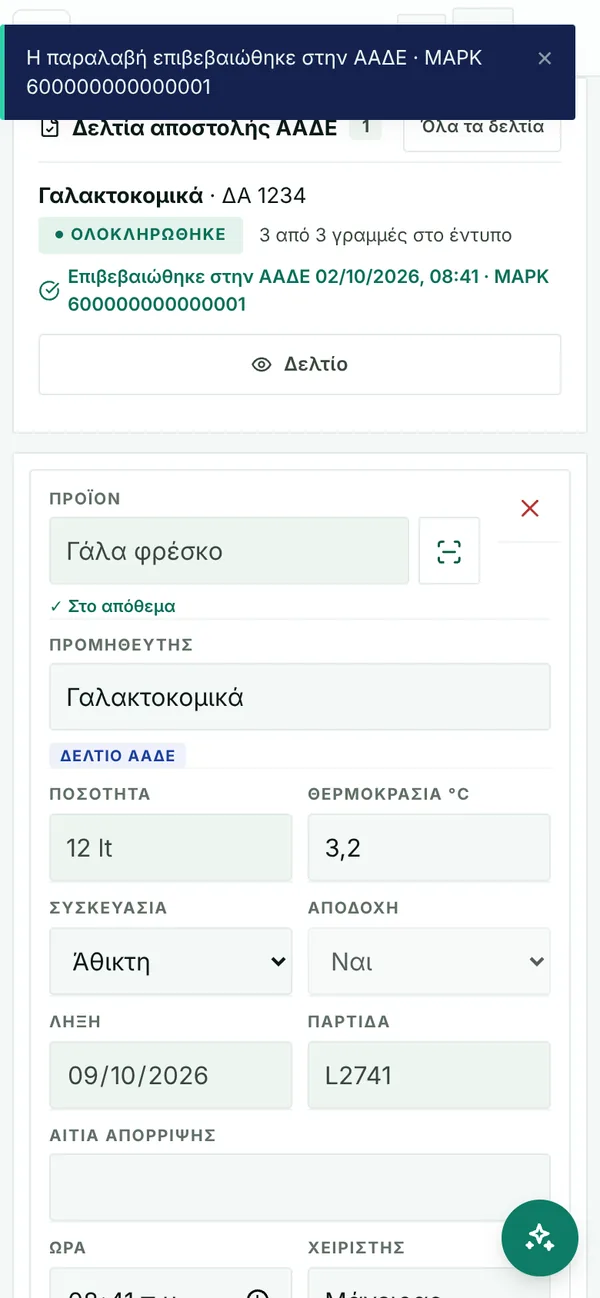600x1298 pixels.
Task: Click the 3 από 3 γραμμές στο έντυπο text
Action: (x=385, y=236)
